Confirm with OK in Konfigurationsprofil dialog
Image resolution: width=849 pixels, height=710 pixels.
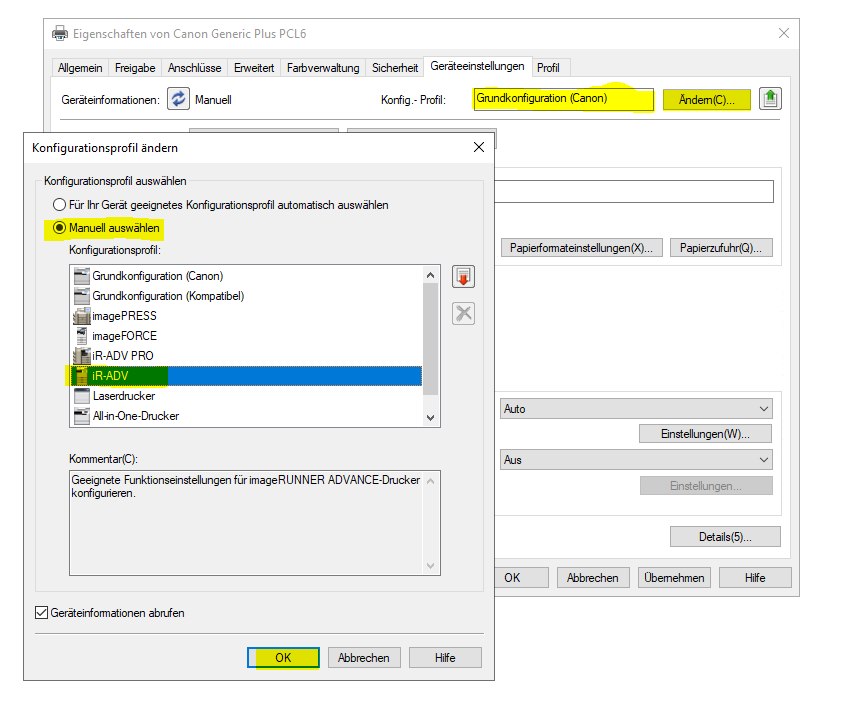click(x=283, y=657)
